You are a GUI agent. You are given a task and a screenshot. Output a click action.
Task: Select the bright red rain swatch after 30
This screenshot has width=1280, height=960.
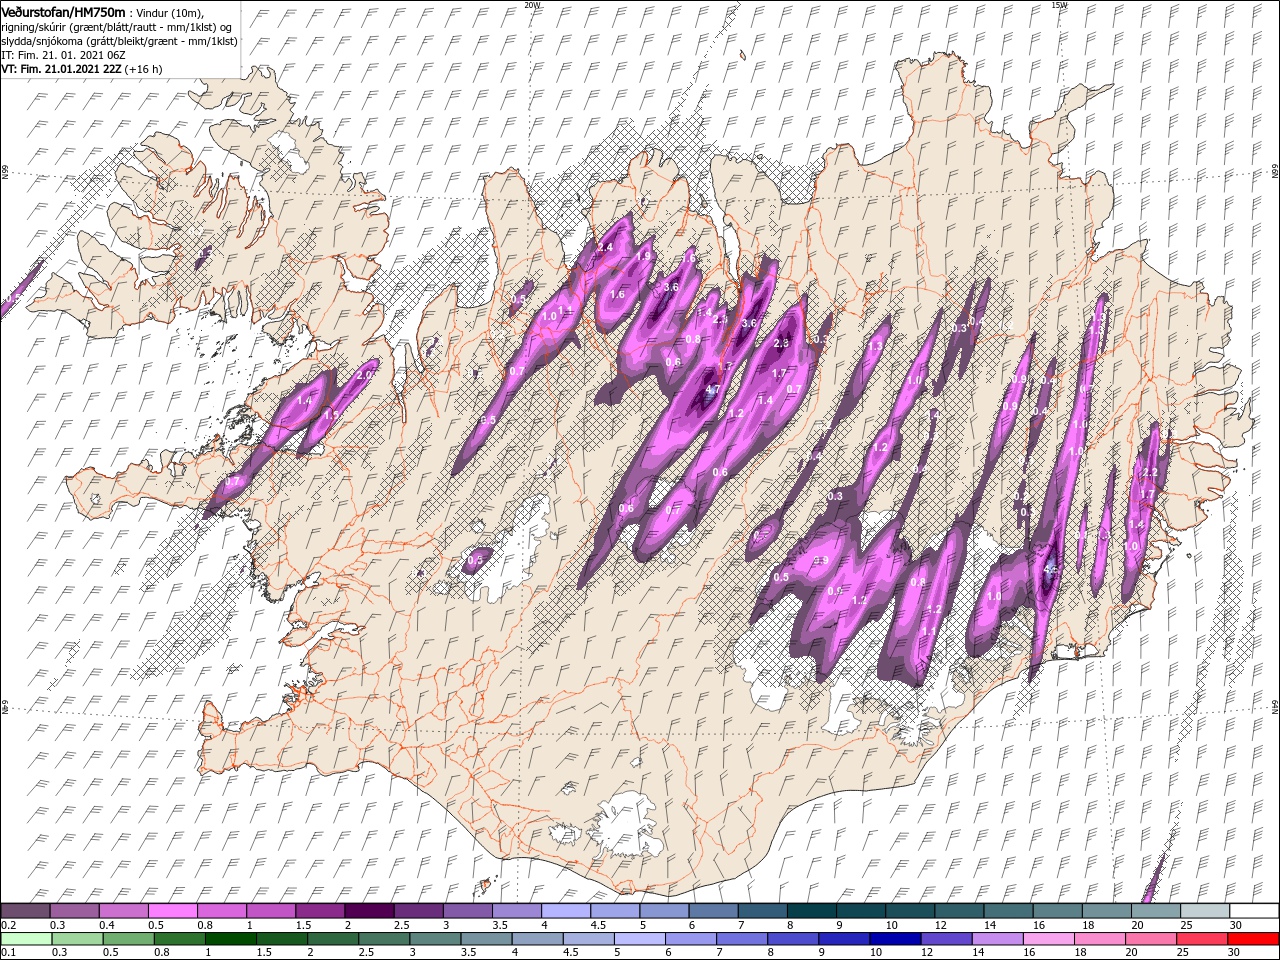pos(1254,939)
